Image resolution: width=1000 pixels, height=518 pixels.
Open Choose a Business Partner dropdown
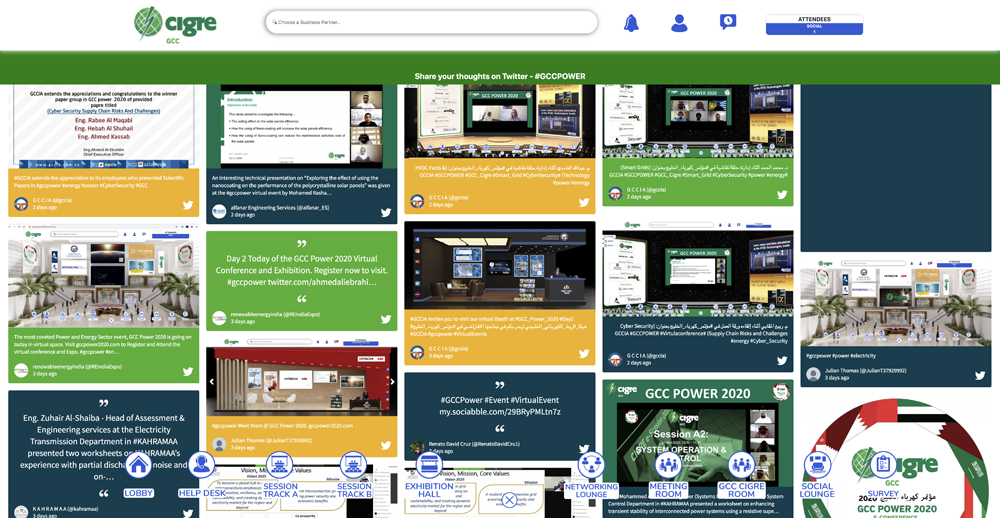point(431,22)
